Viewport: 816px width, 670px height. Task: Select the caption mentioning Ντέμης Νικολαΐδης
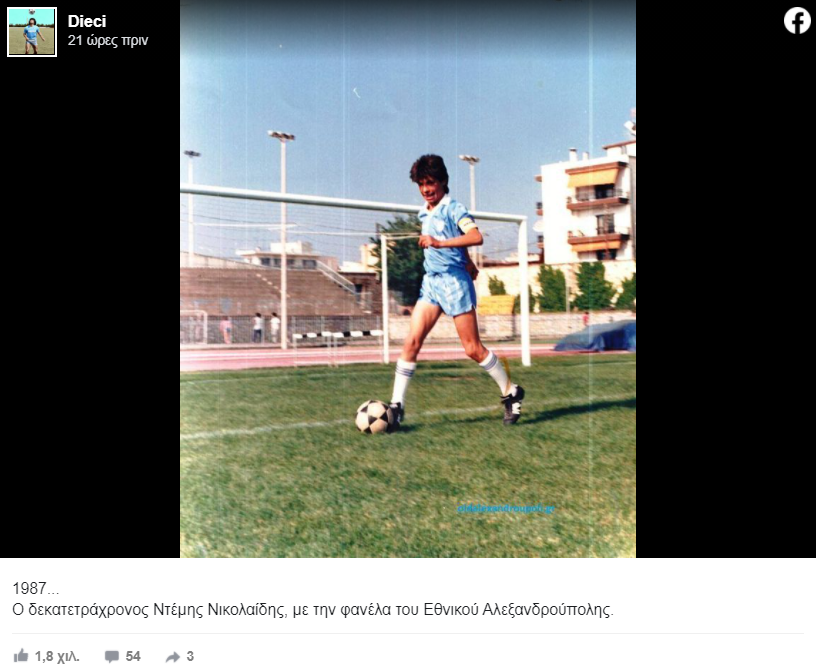point(313,609)
